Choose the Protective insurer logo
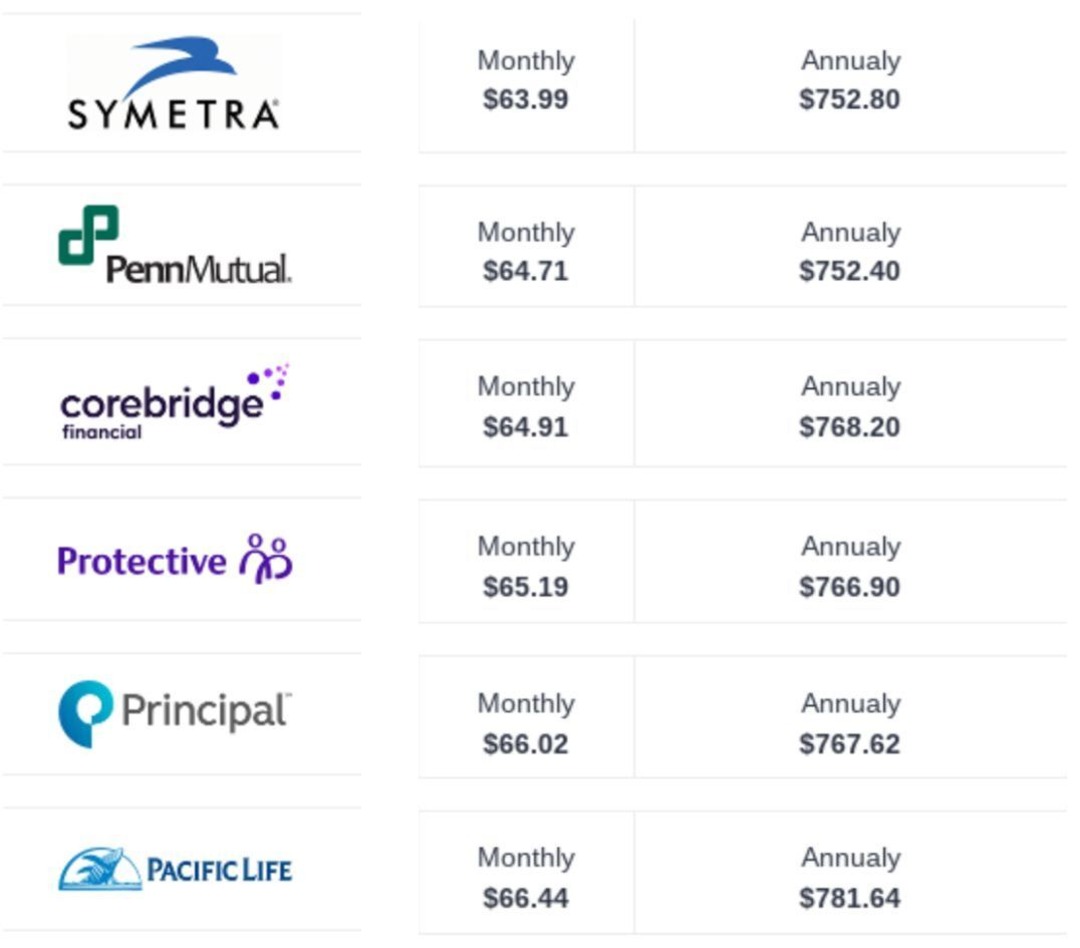1080x948 pixels. point(175,559)
